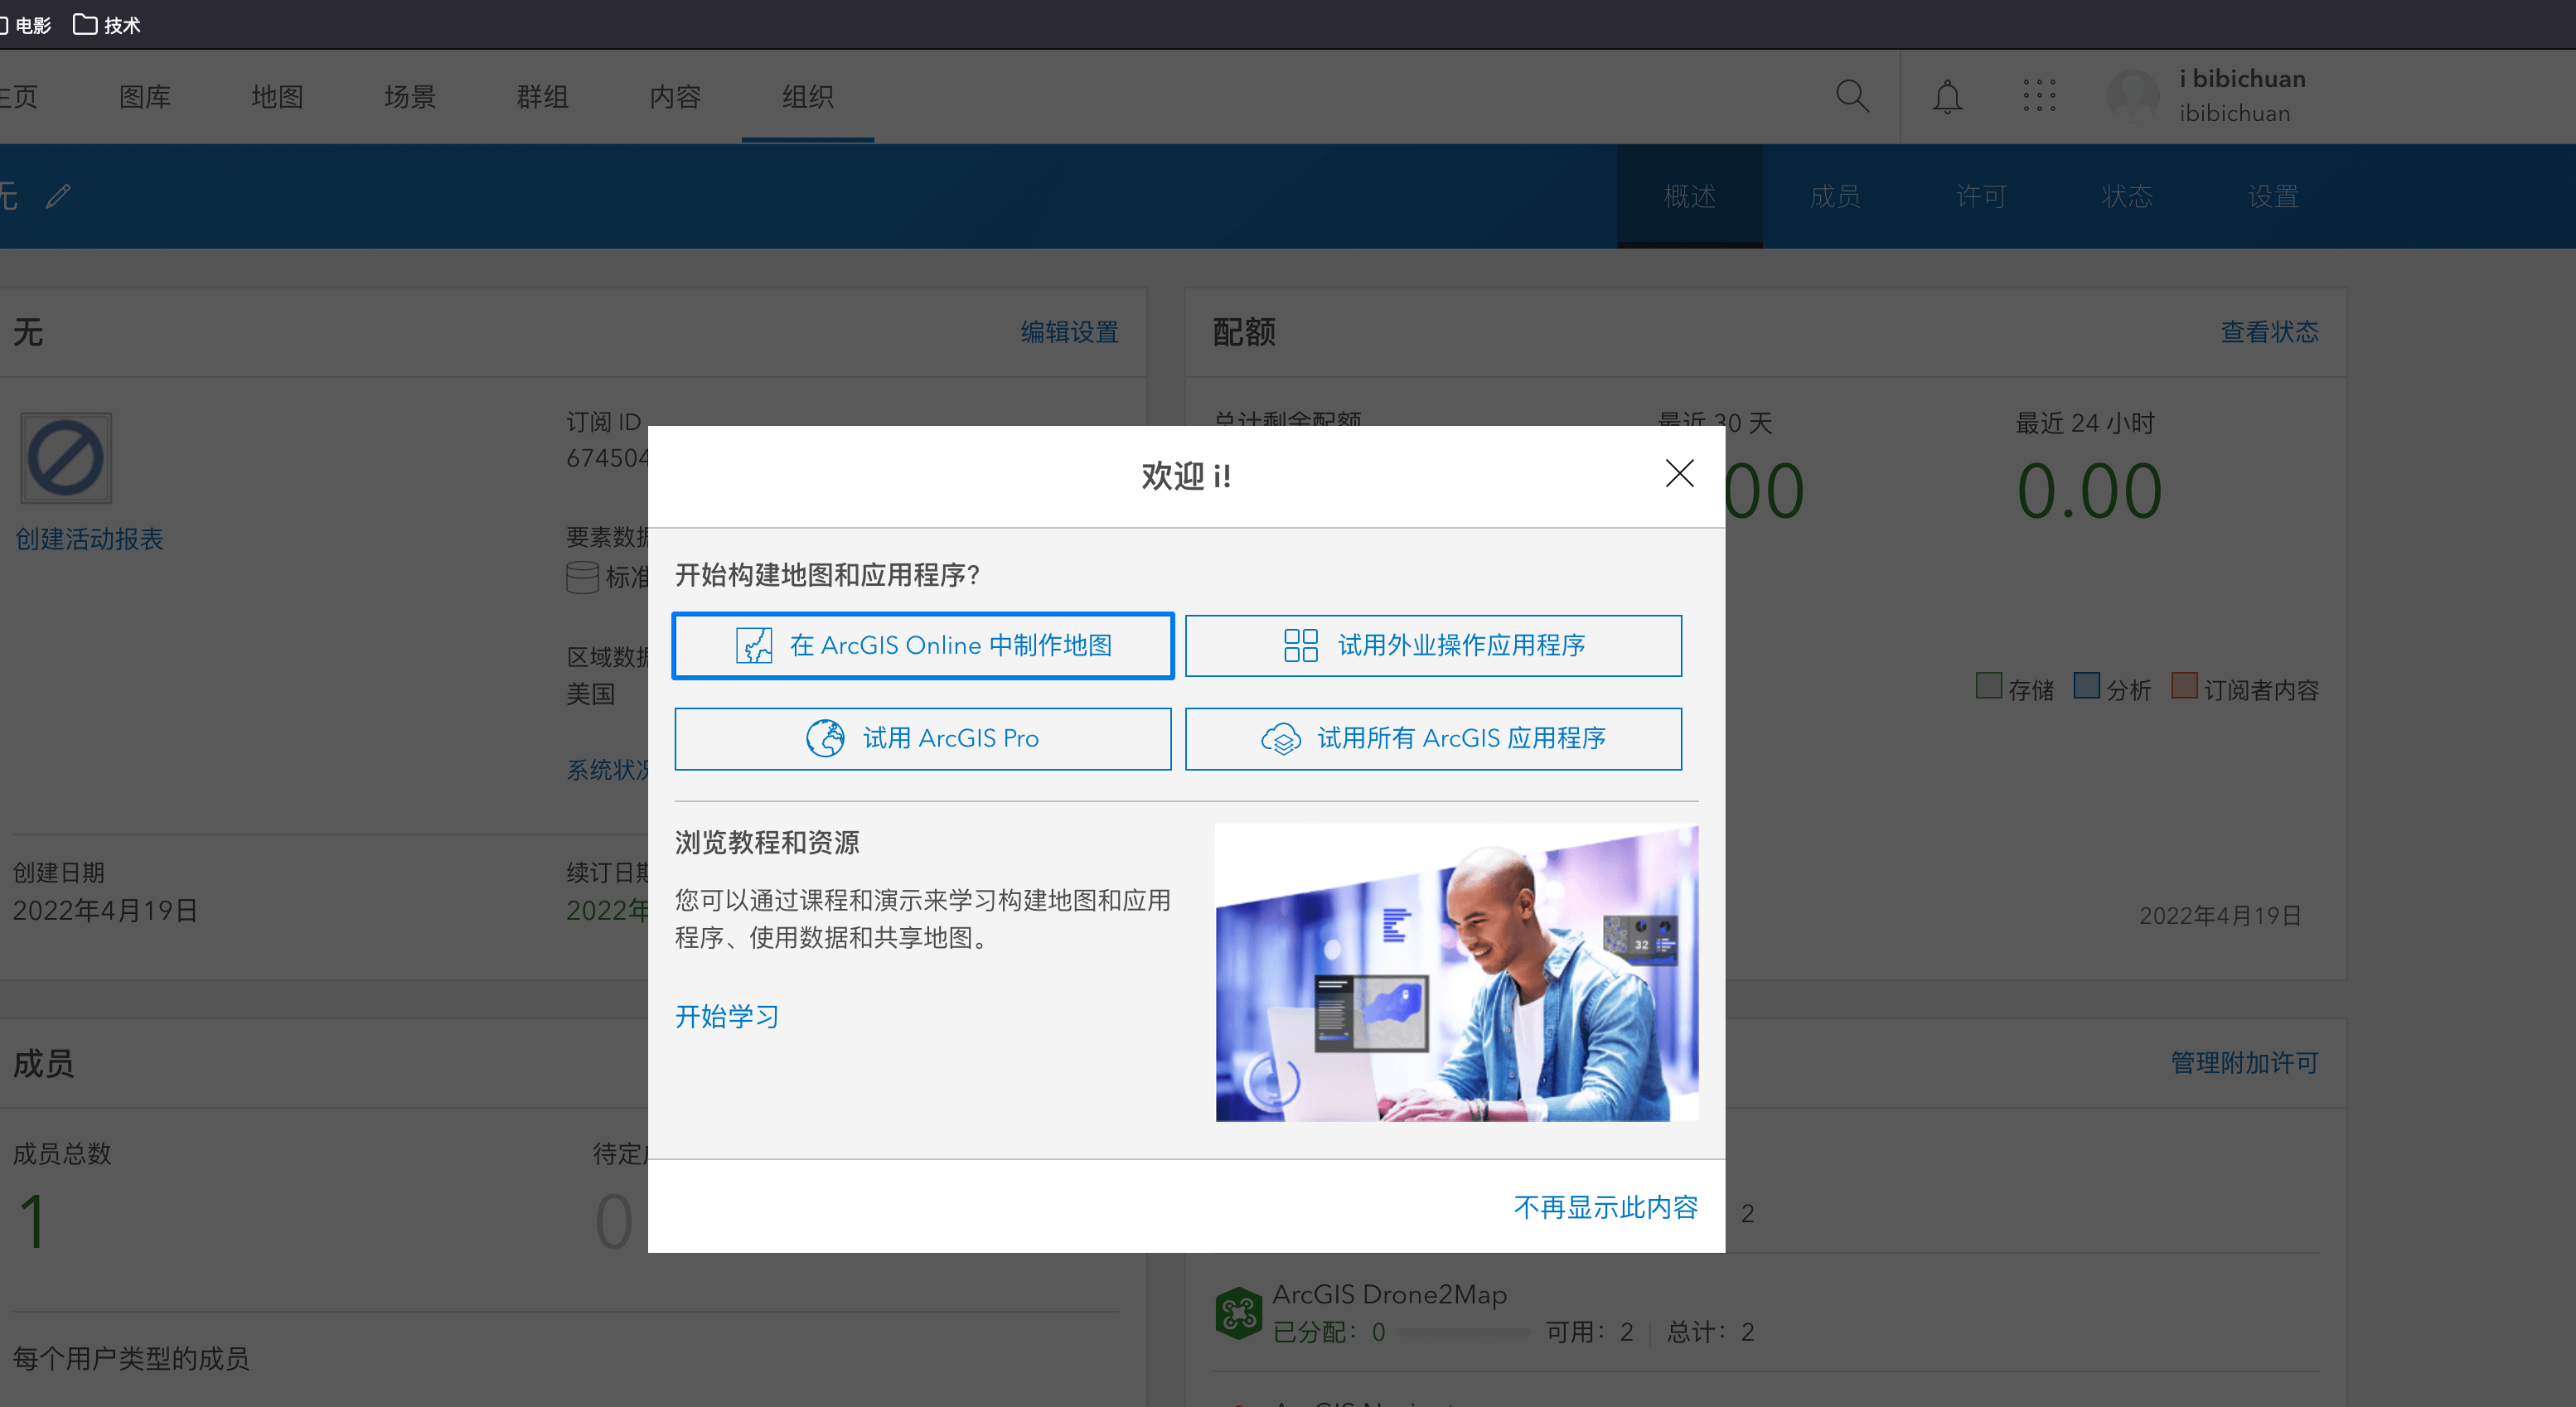
Task: Click 试用 ArcGIS Pro button
Action: click(x=922, y=738)
